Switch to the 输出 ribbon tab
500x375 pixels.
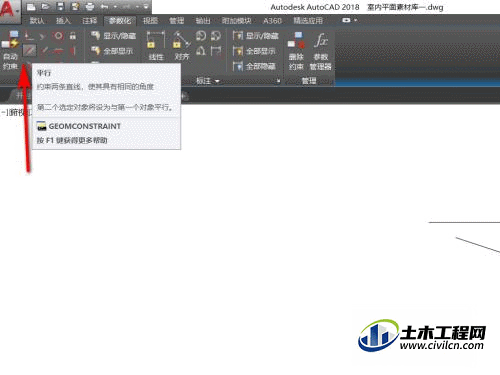click(x=203, y=21)
